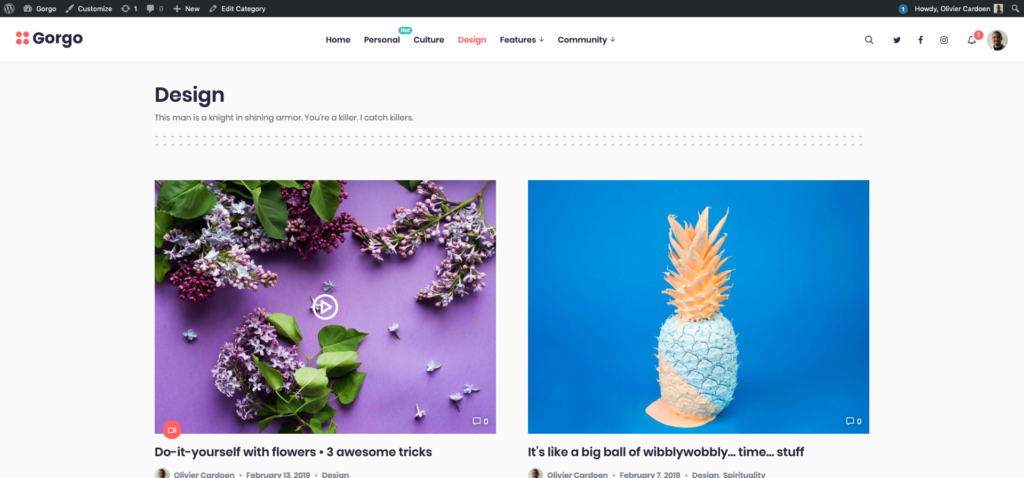1024x478 pixels.
Task: Open the Facebook social icon
Action: (920, 40)
